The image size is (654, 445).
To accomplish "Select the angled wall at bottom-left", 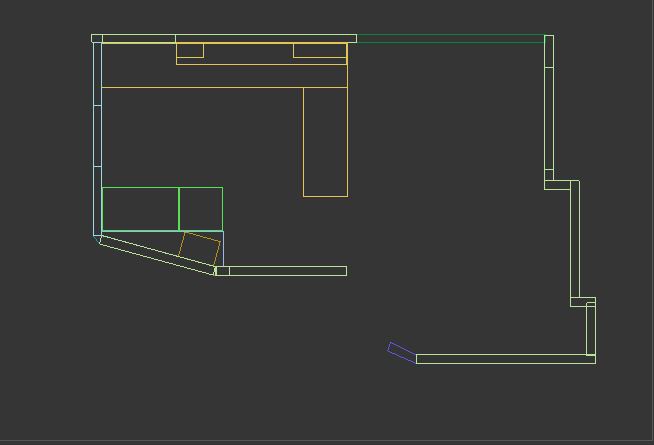I will (157, 254).
